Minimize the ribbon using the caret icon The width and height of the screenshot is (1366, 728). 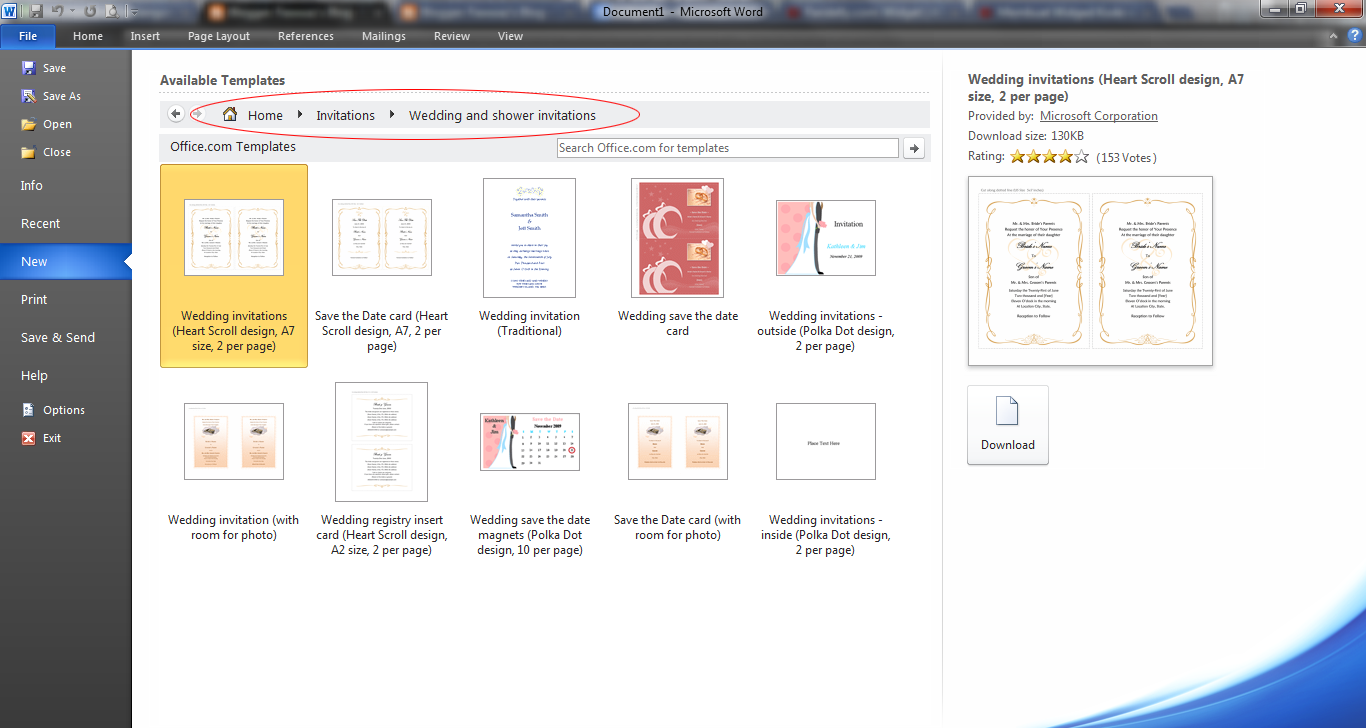1333,36
